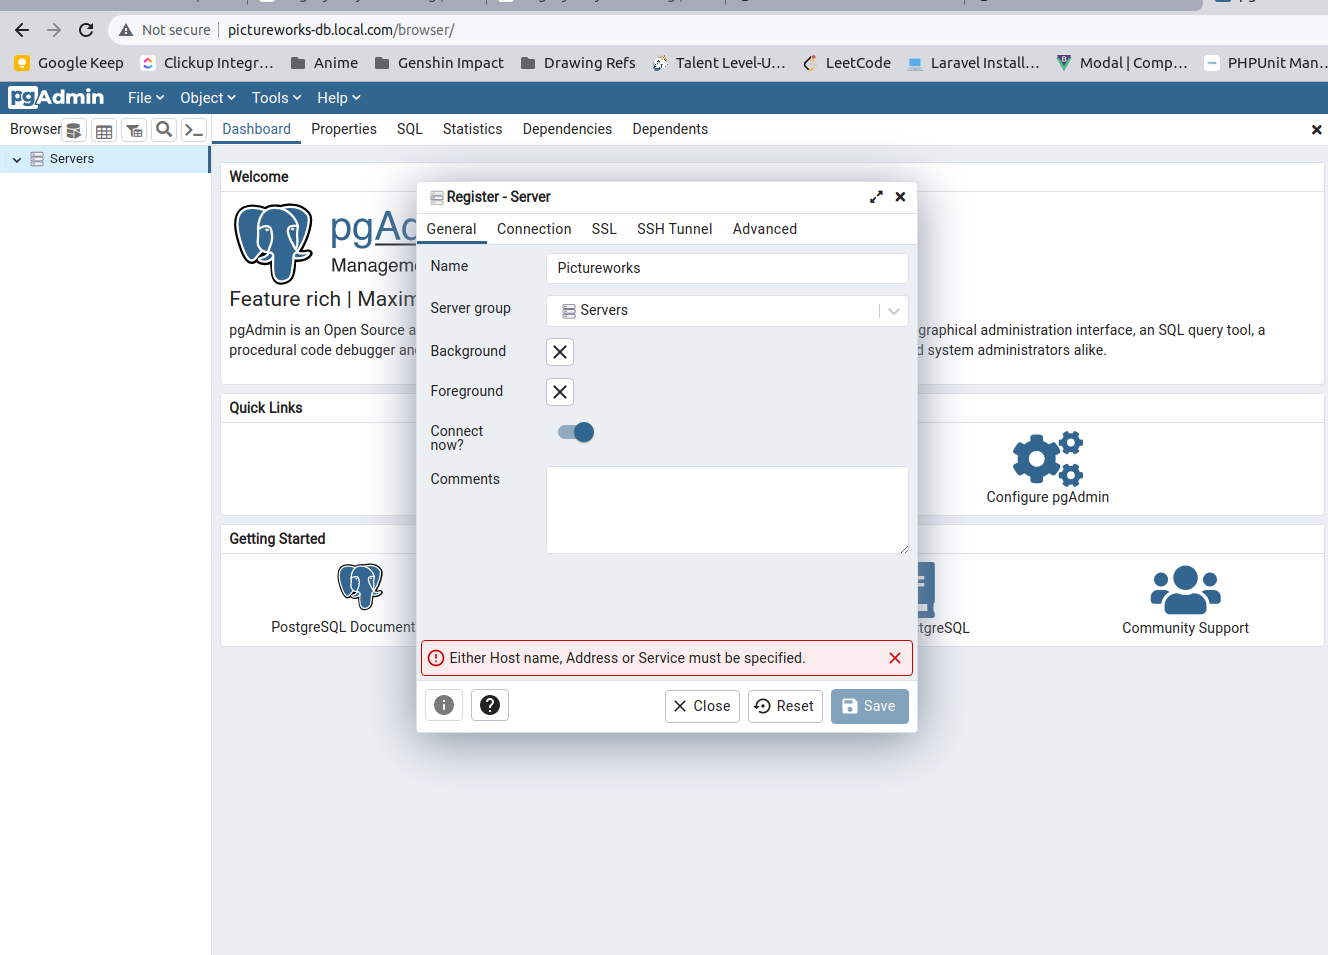Open the Server group dropdown

727,311
